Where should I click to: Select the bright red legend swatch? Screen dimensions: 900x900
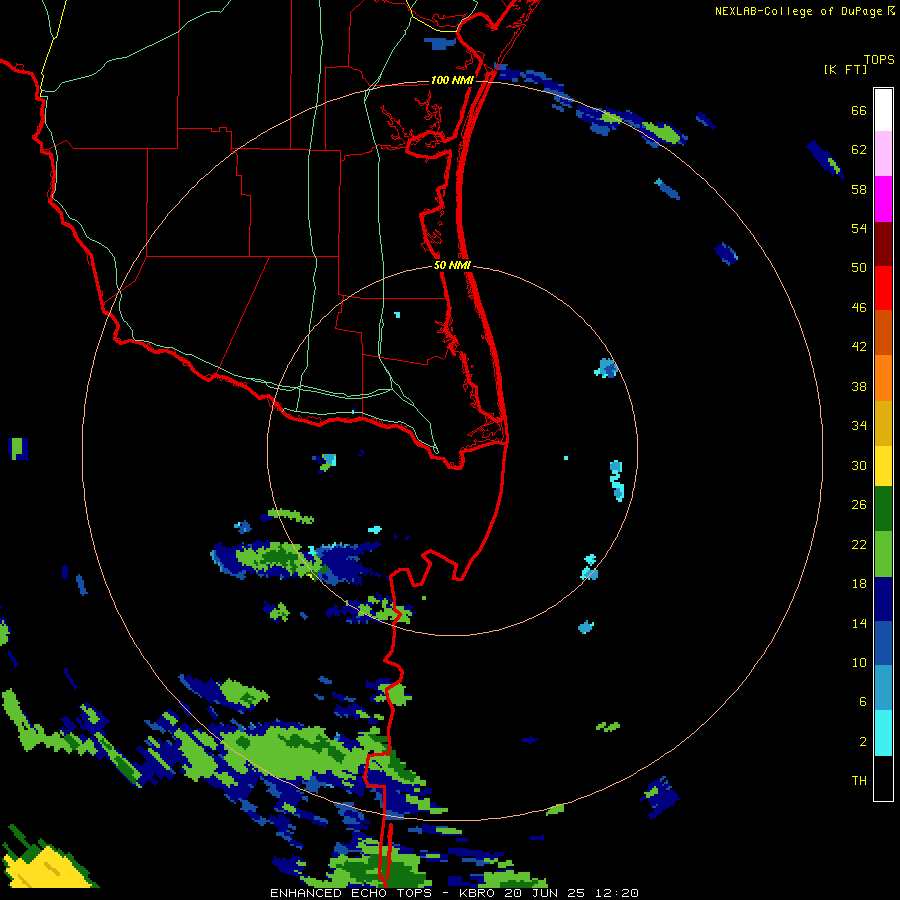883,288
